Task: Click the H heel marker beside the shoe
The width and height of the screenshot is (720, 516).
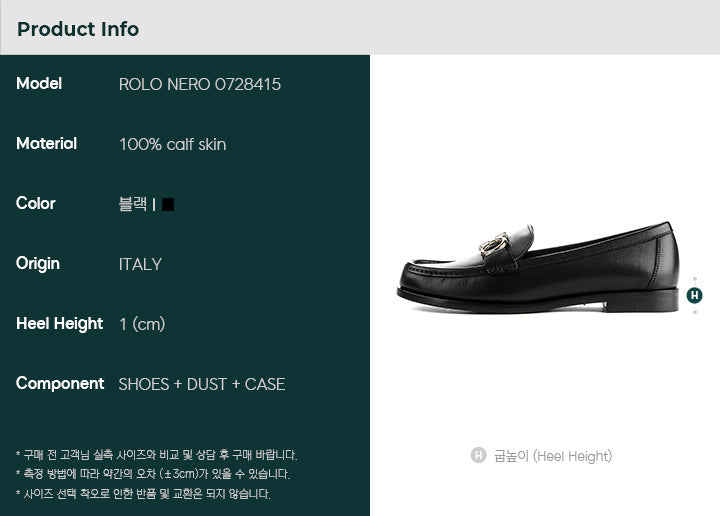Action: (694, 295)
